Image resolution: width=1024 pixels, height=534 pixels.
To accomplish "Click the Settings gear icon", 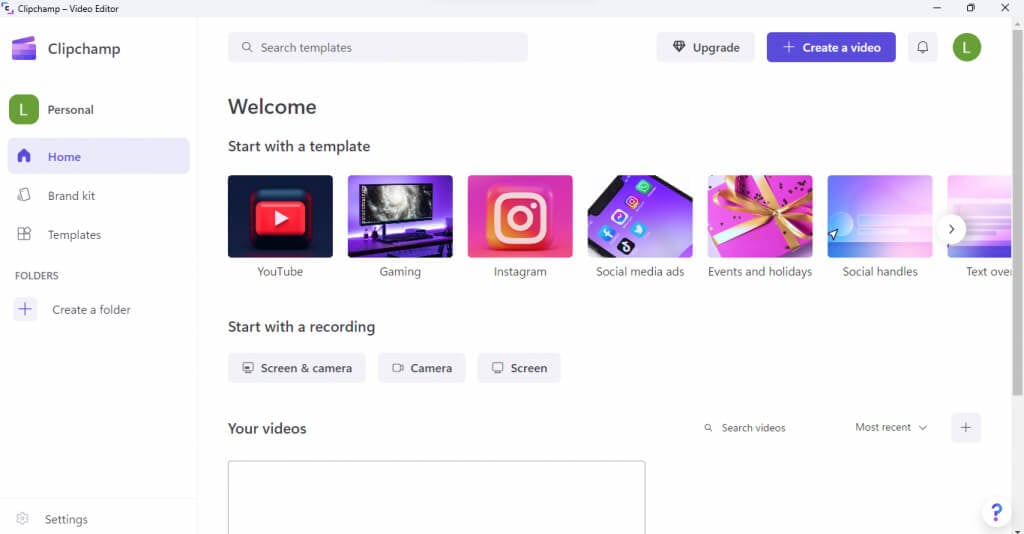I will pyautogui.click(x=22, y=518).
